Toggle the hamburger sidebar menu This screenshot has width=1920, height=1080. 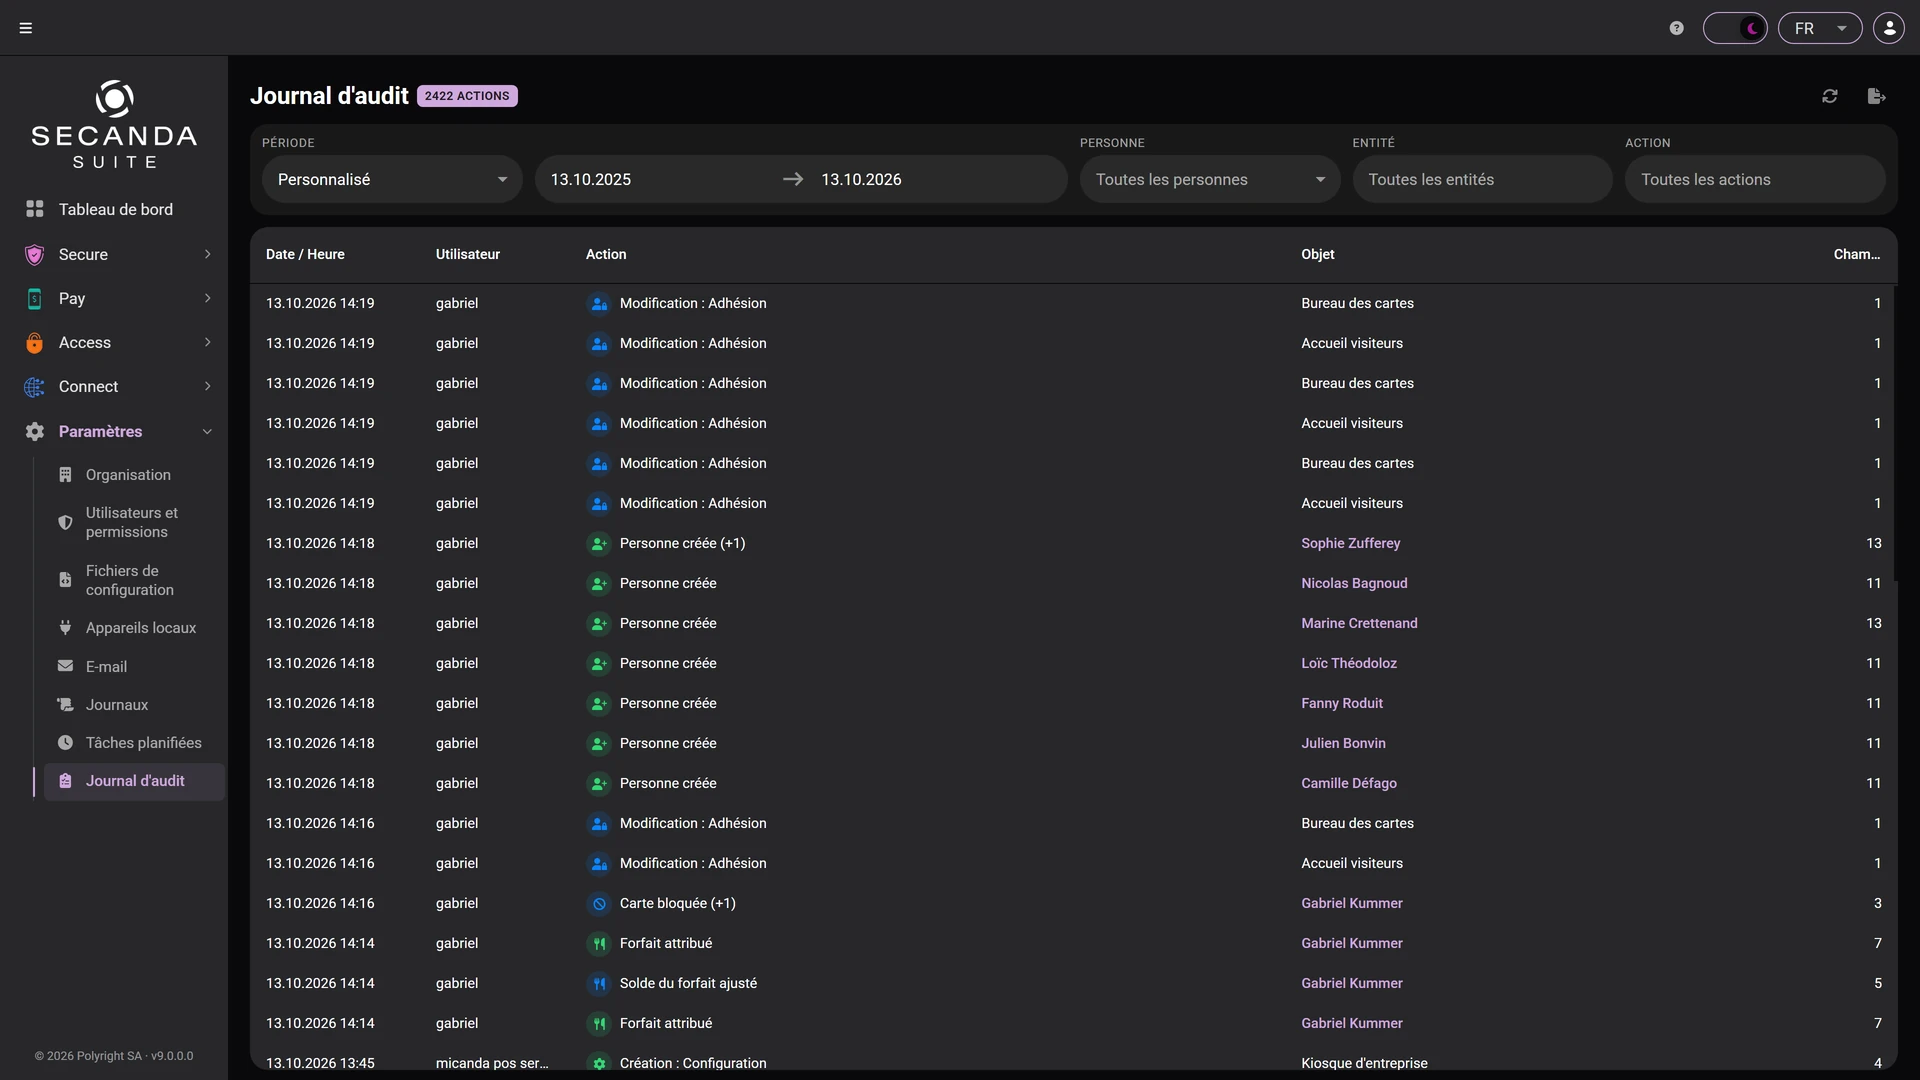(26, 28)
